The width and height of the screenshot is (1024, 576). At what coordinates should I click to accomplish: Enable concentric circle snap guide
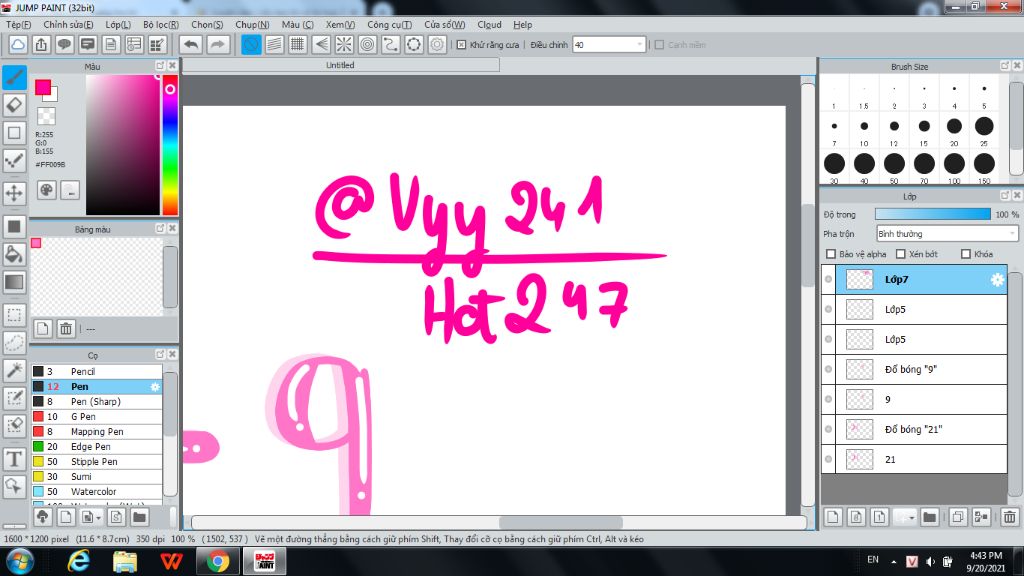point(368,44)
